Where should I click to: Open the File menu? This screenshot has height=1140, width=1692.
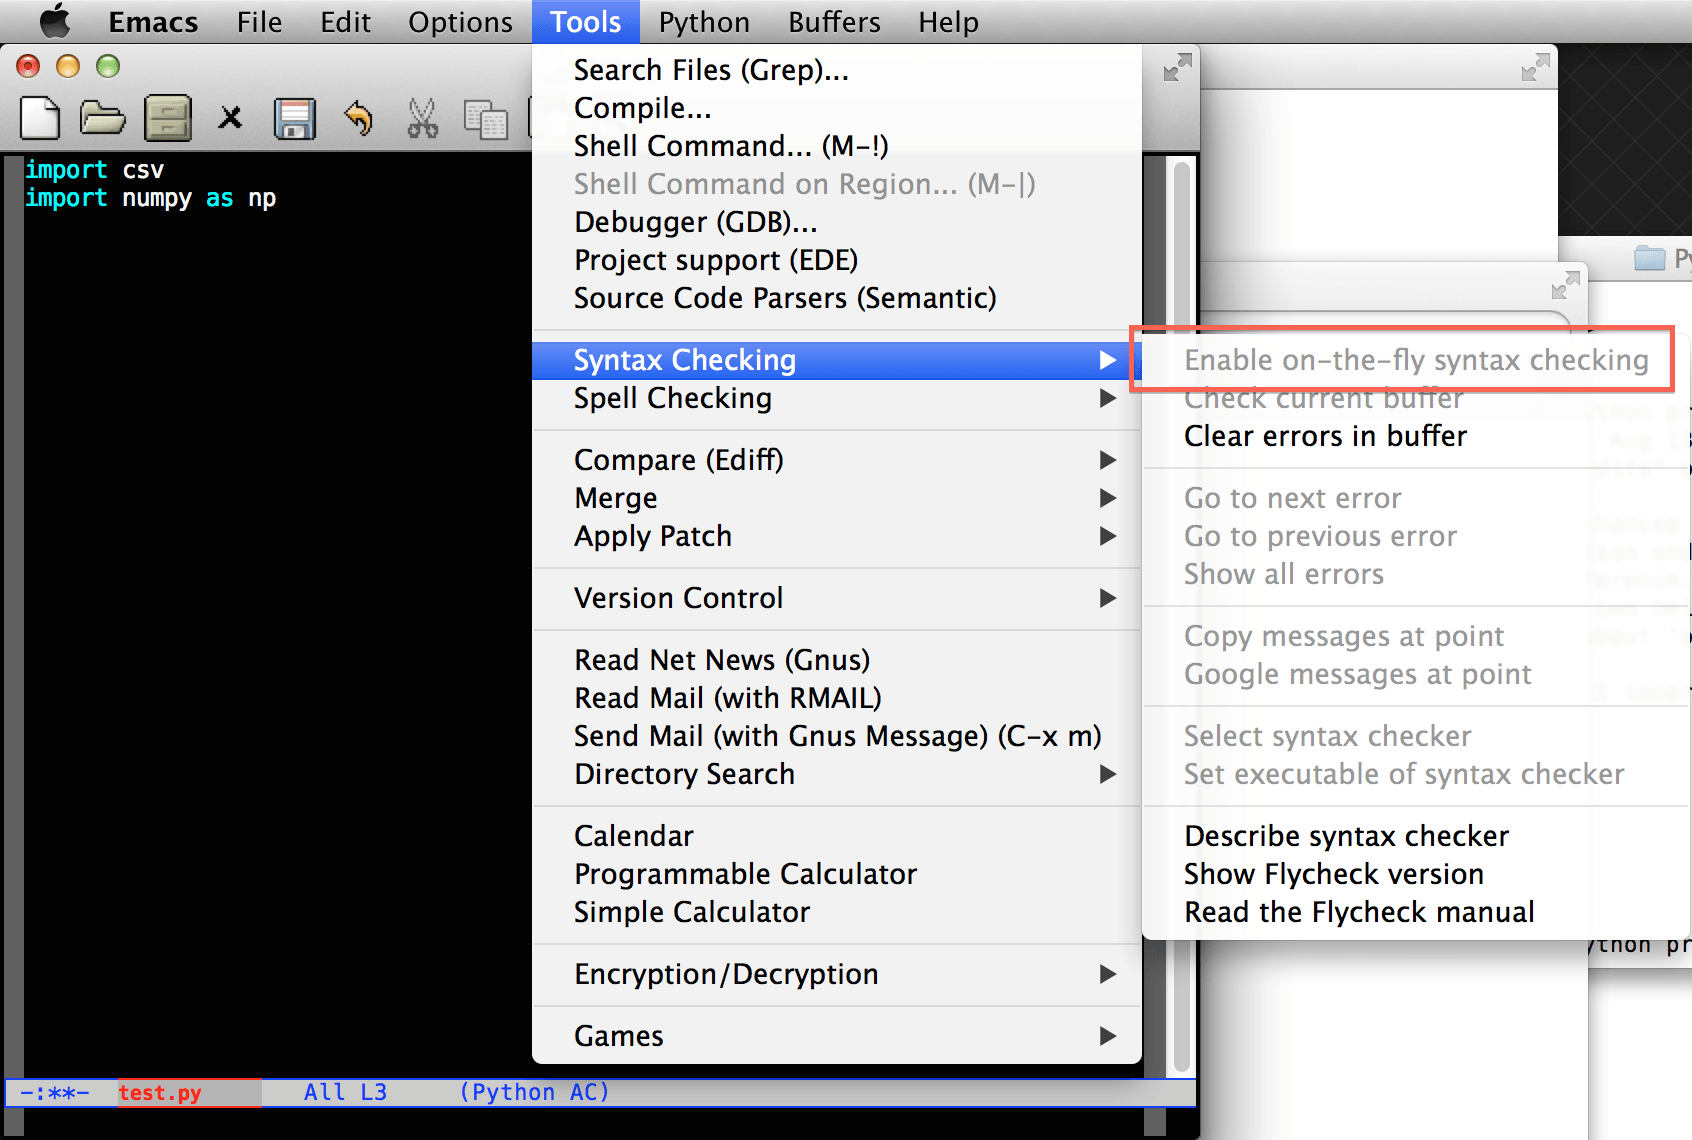259,21
